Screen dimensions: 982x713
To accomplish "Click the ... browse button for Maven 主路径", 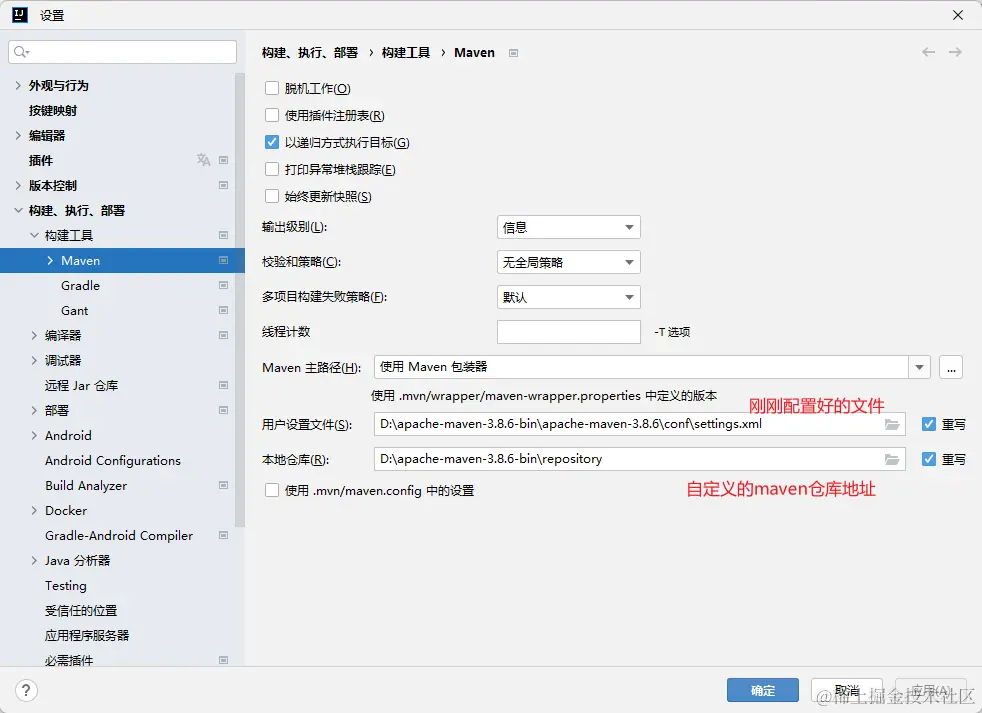I will pos(950,367).
